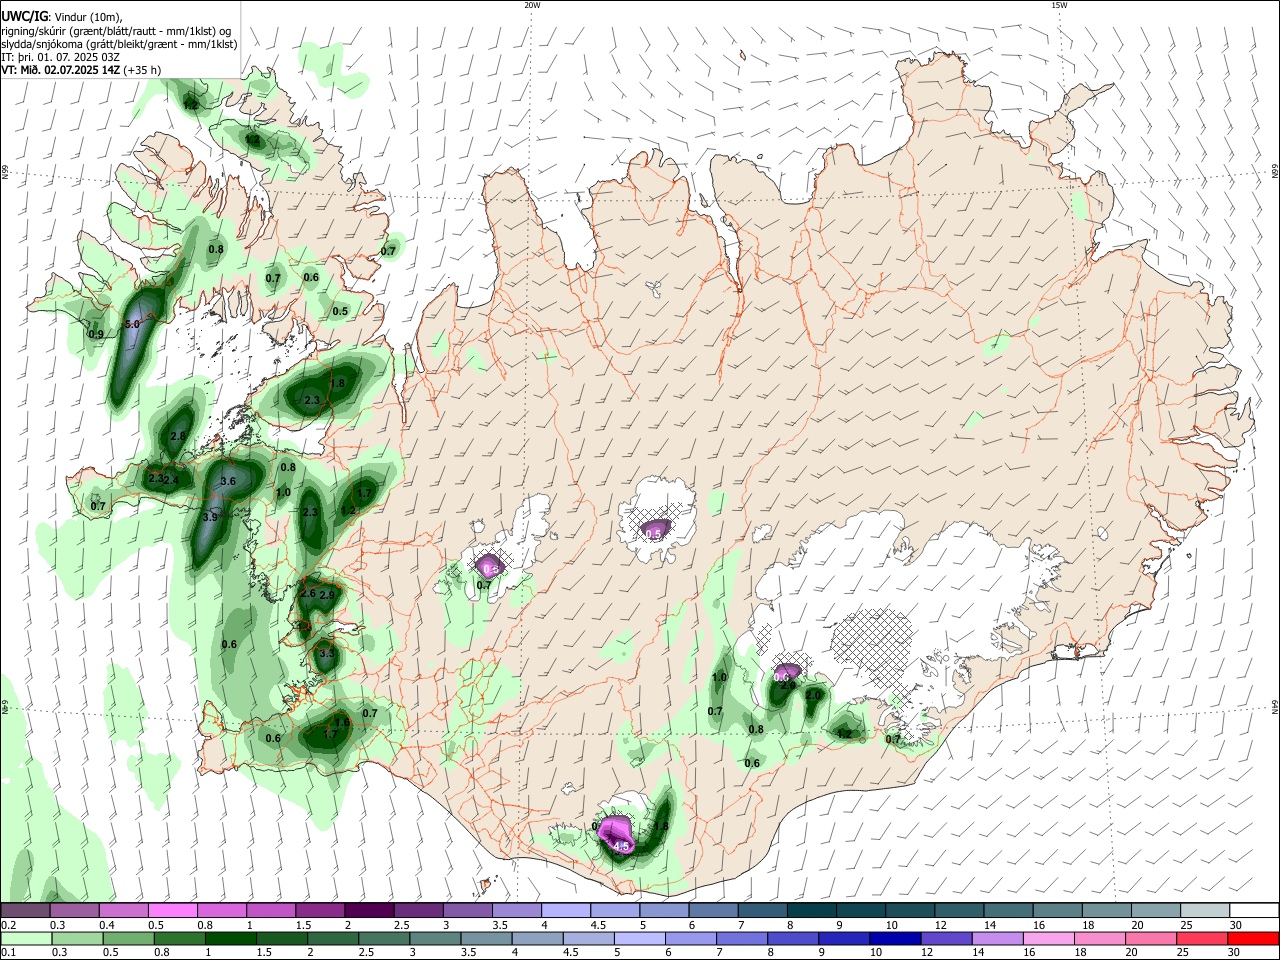Click the palest green swatch starting the rain legend
This screenshot has height=960, width=1280.
26,939
